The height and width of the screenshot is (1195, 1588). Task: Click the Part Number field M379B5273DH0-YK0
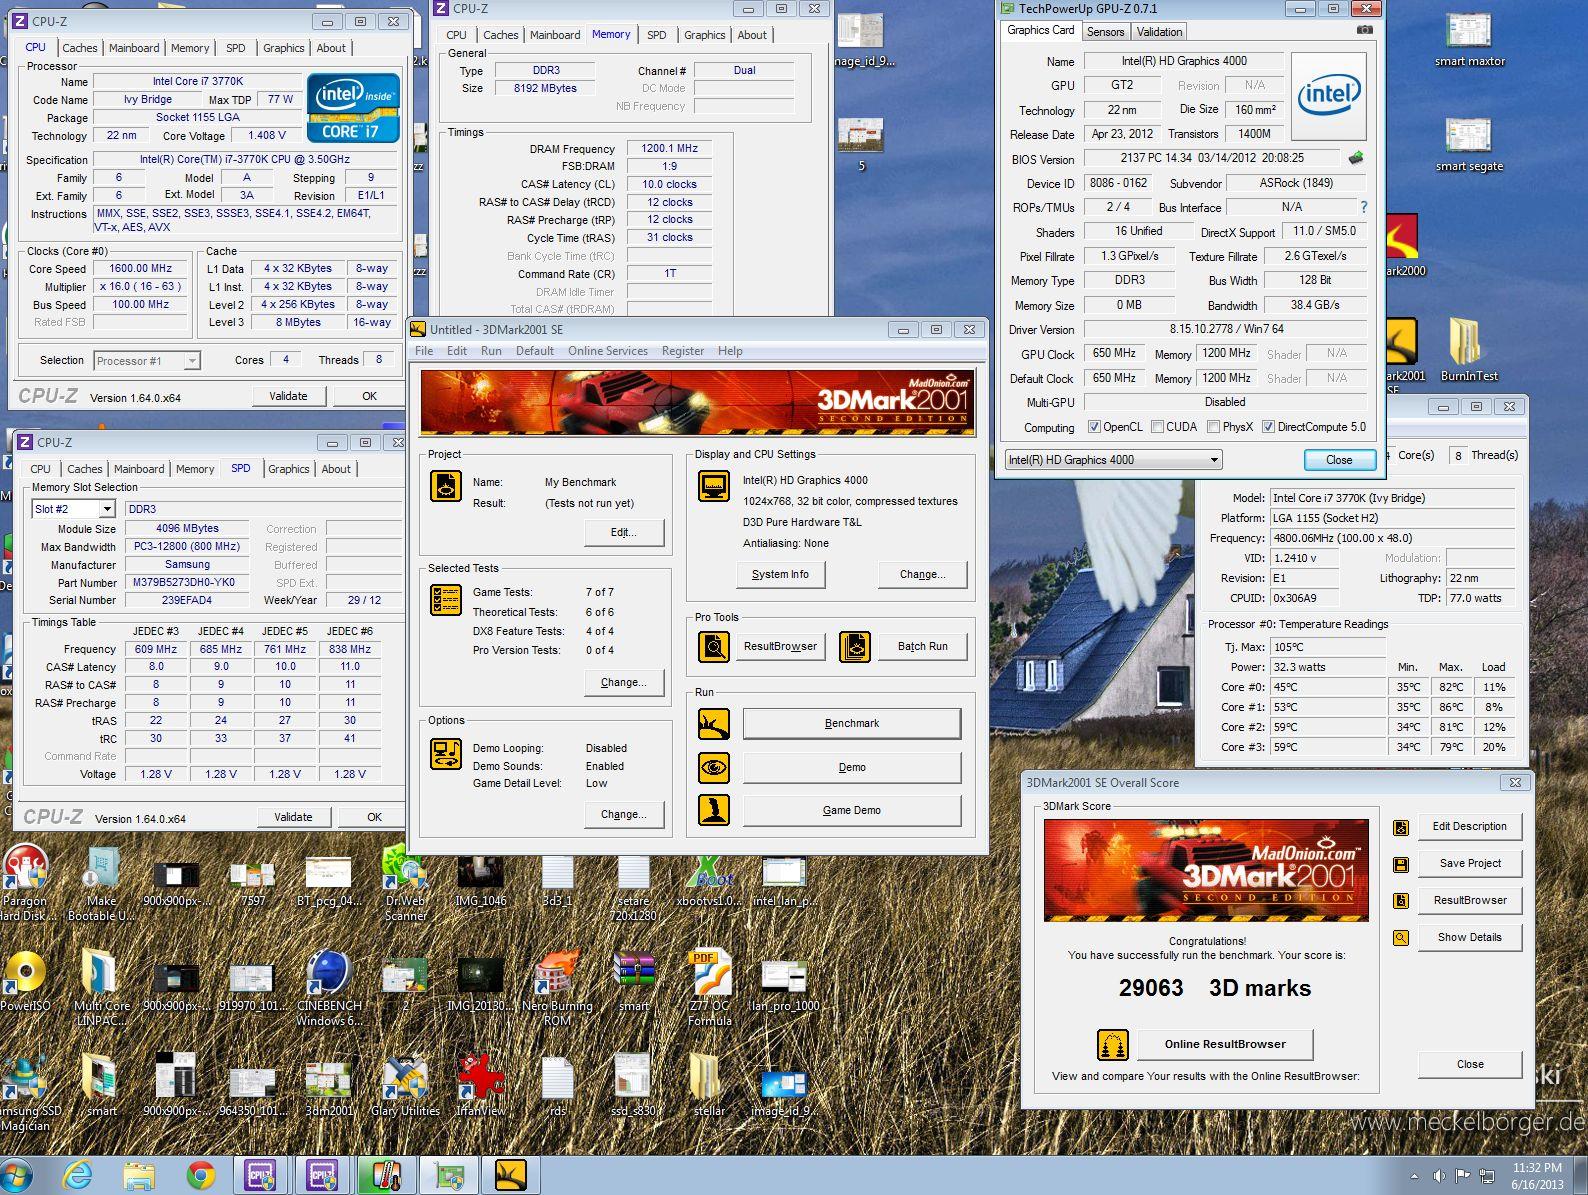(186, 583)
